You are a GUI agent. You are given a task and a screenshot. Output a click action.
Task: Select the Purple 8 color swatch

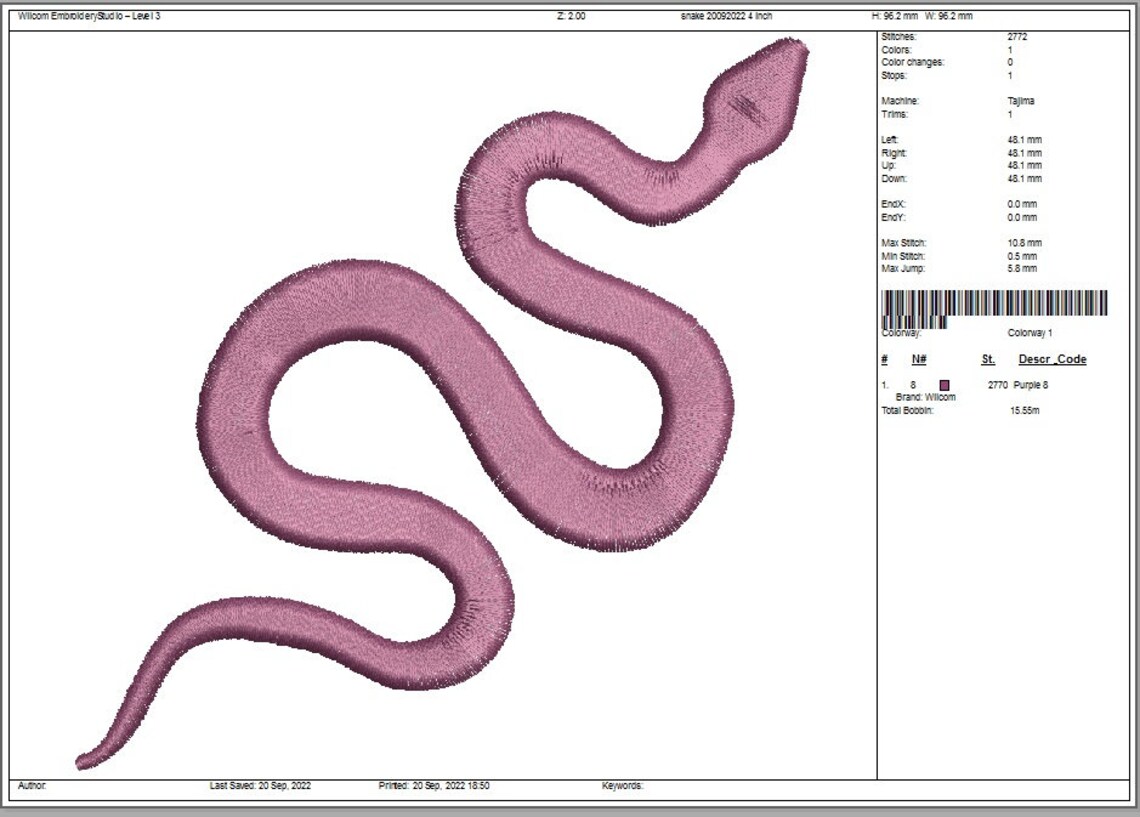click(x=946, y=384)
